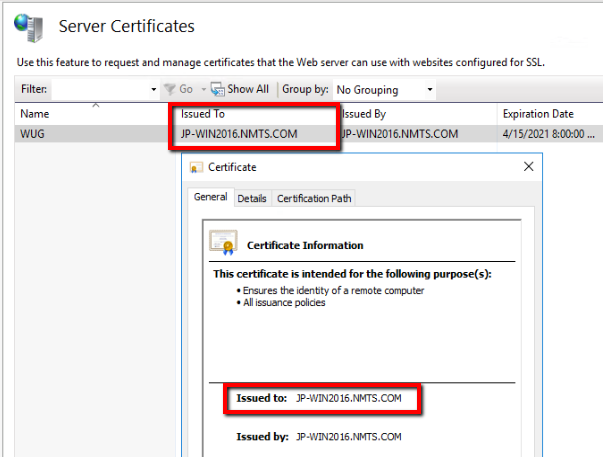Click the Certificate Information ribbon icon
Screen dimensions: 603x457
[223, 243]
